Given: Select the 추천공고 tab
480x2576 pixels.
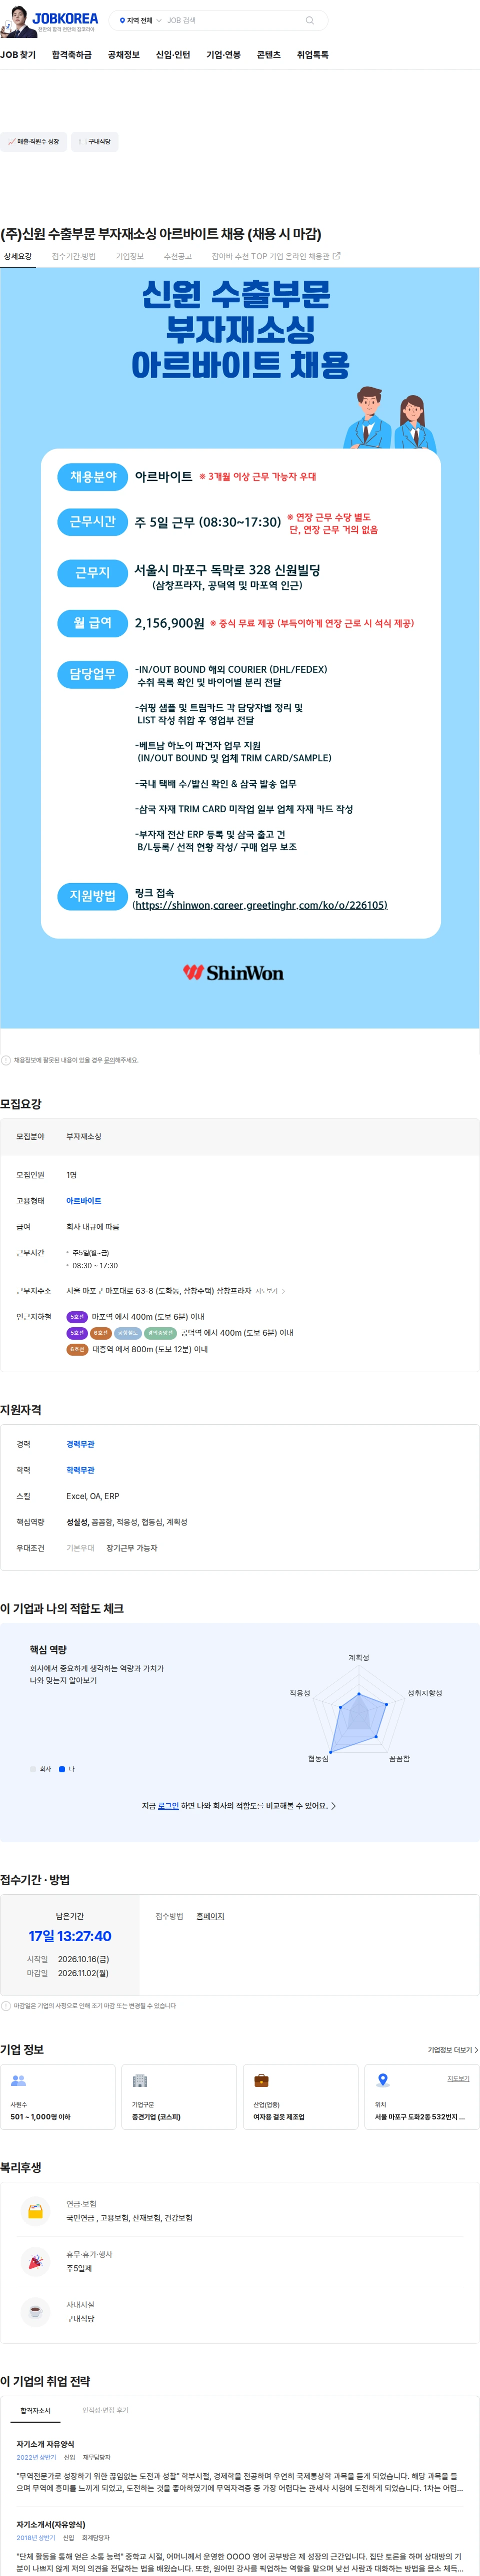Looking at the screenshot, I should 178,257.
